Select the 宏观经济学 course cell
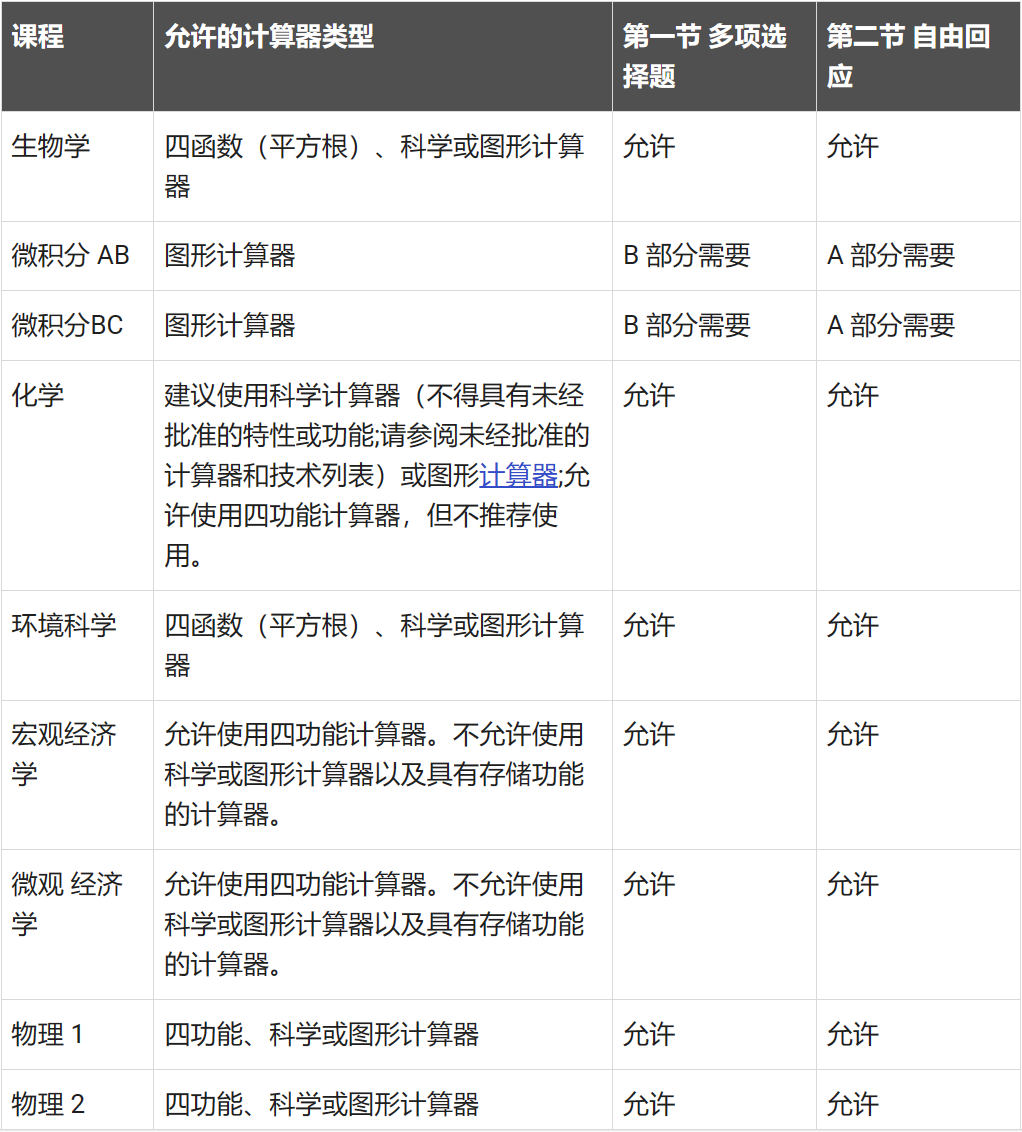The image size is (1022, 1132). 64,754
